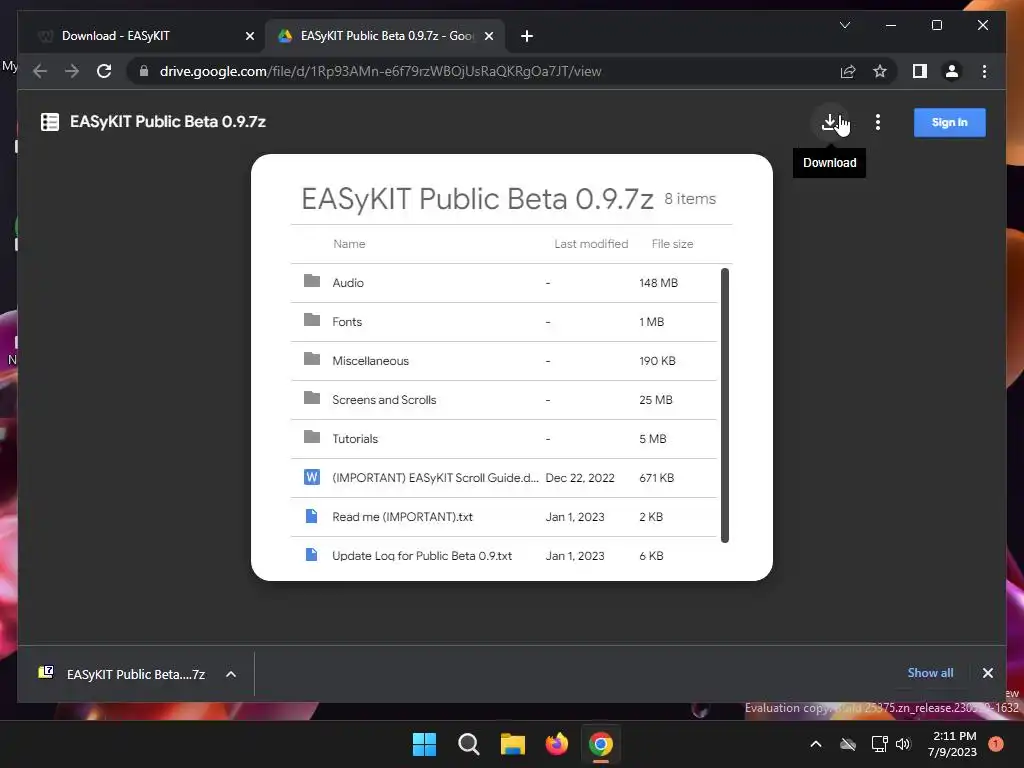The width and height of the screenshot is (1024, 768).
Task: Click the Screens and Scrolls folder icon
Action: point(312,398)
